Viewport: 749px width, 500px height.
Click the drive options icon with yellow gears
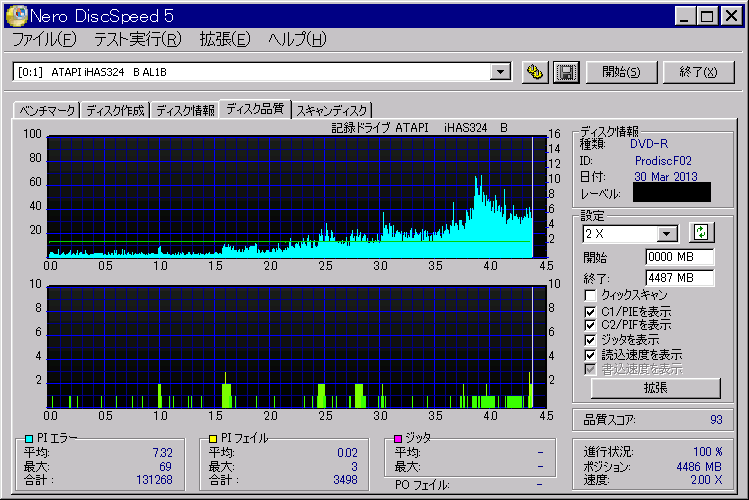click(x=535, y=73)
